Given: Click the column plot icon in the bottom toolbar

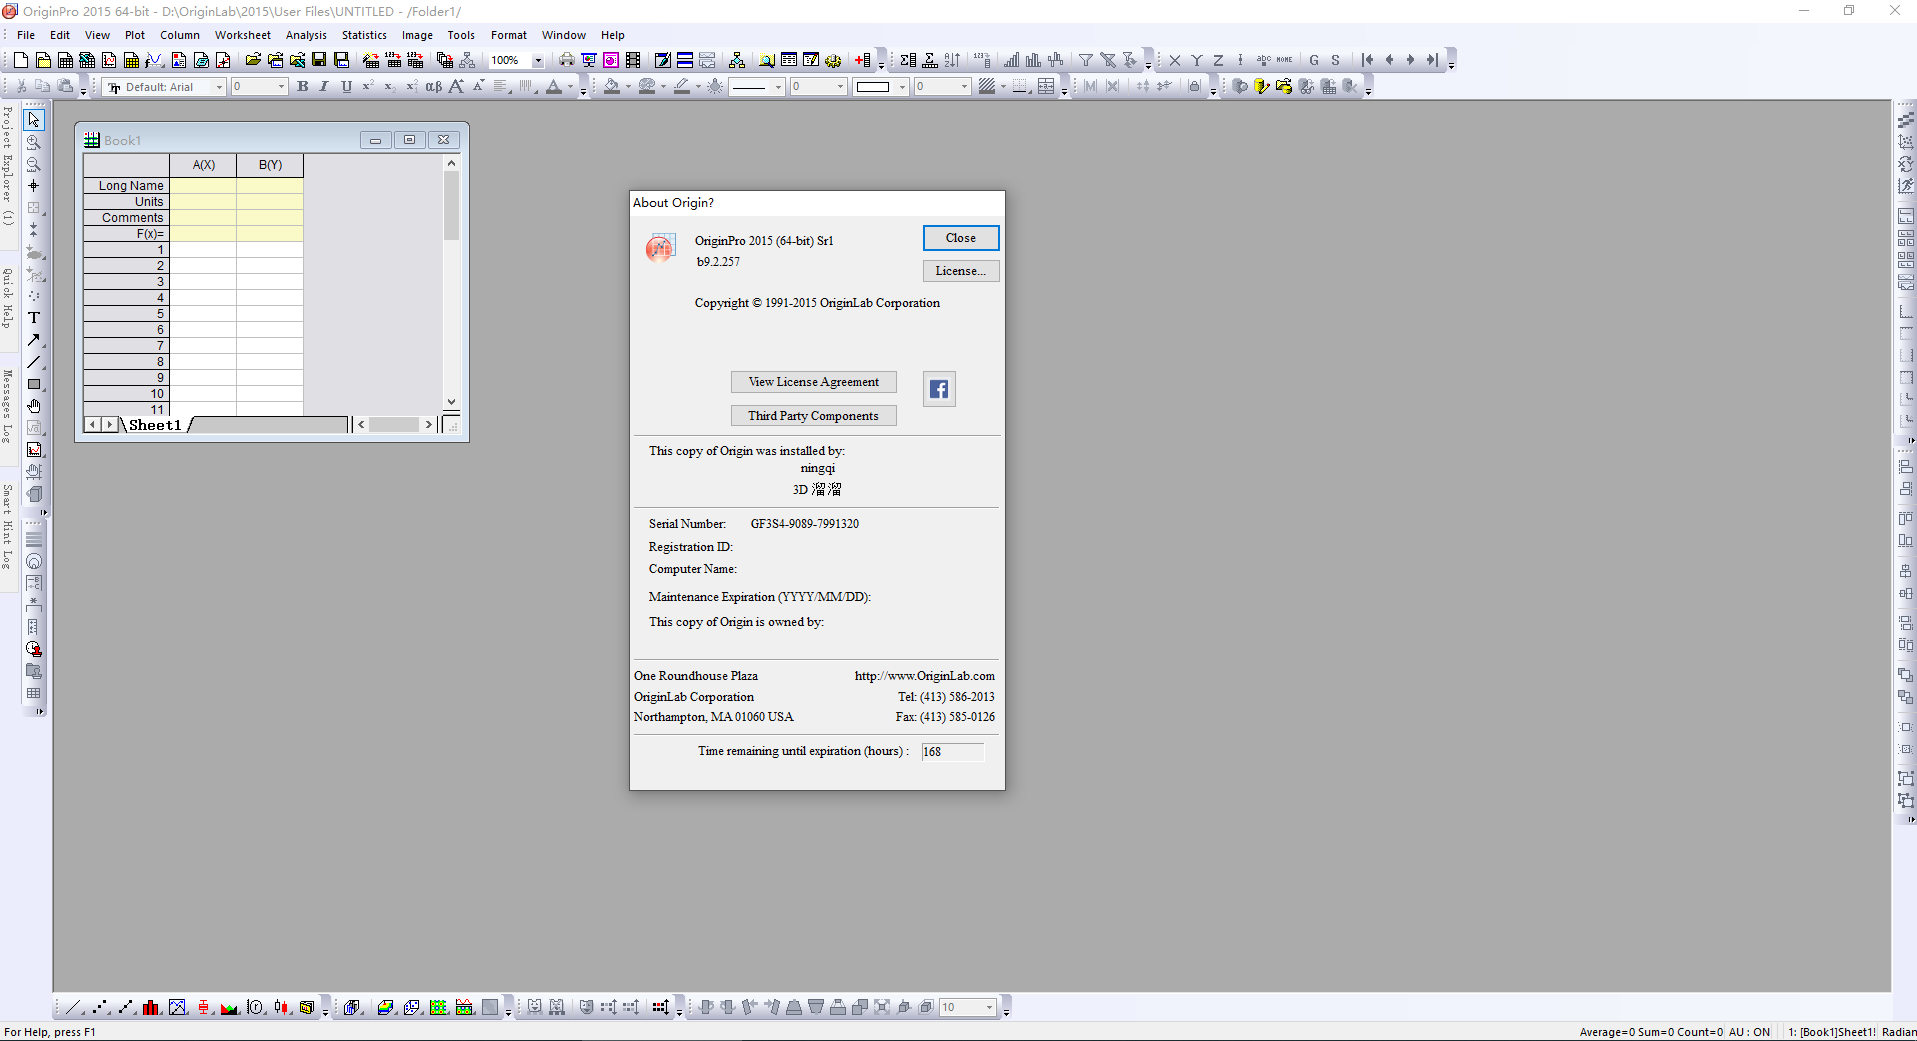Looking at the screenshot, I should pos(151,1007).
